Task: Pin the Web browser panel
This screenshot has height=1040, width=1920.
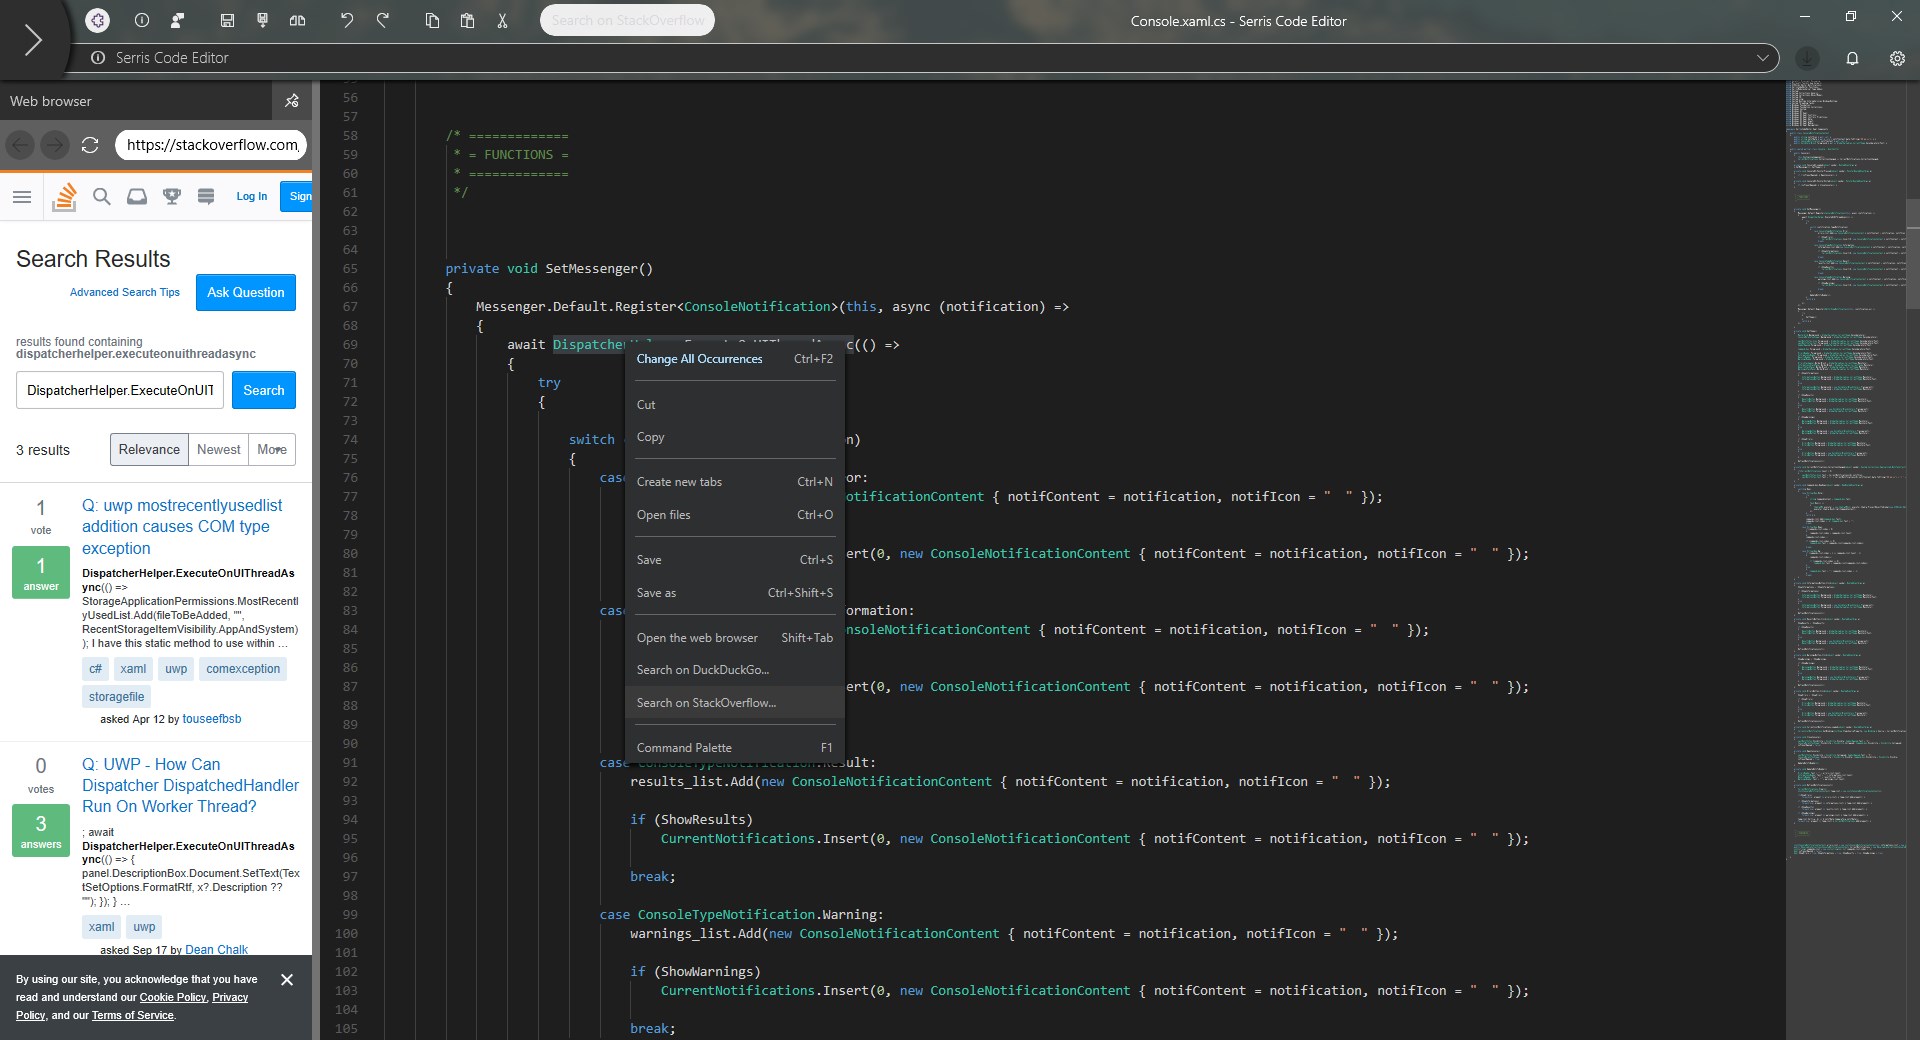Action: 291,100
